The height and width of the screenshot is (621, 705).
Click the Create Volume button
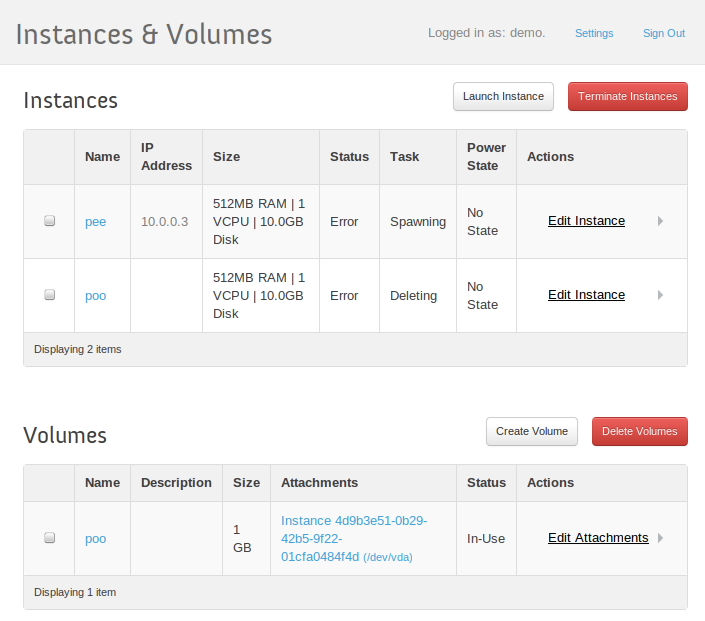coord(532,431)
